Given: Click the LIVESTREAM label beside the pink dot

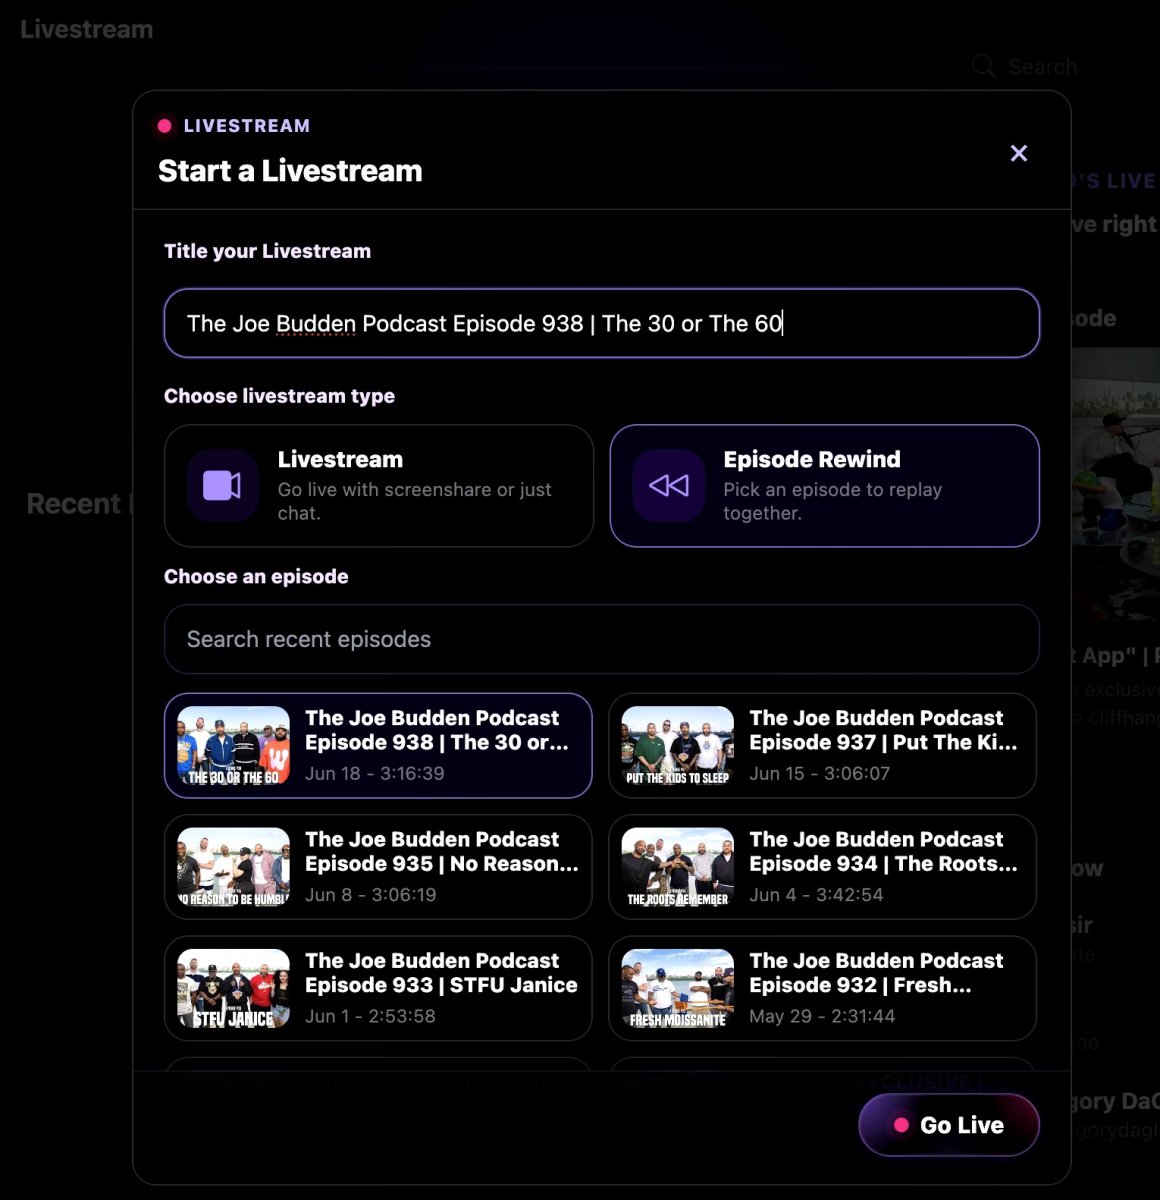Looking at the screenshot, I should 247,126.
